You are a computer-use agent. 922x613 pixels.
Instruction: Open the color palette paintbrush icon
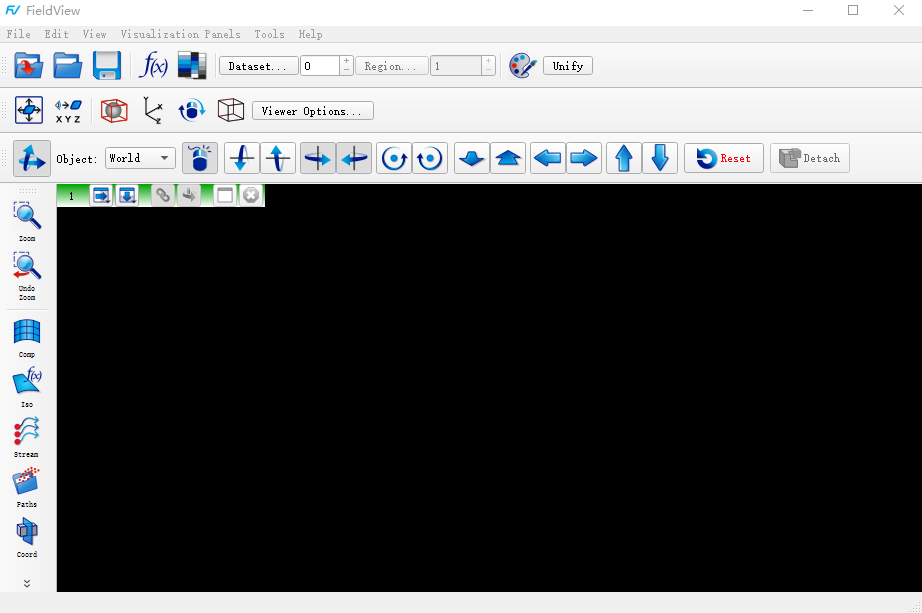point(522,66)
